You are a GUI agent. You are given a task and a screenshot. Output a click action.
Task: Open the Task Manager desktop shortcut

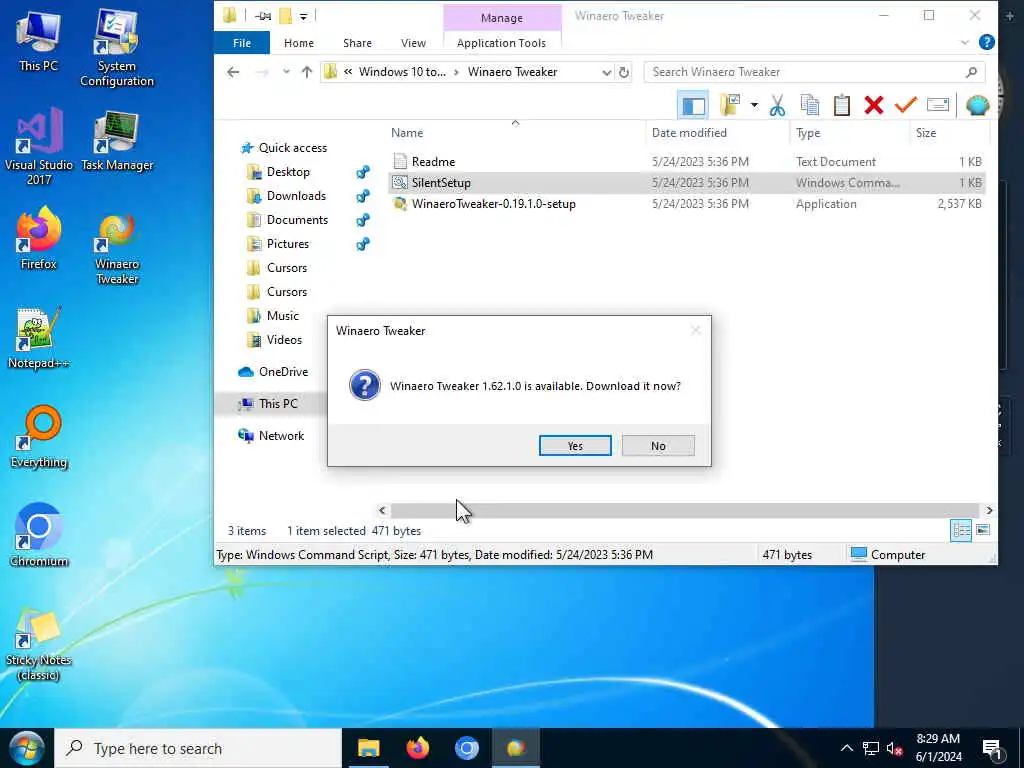(117, 141)
